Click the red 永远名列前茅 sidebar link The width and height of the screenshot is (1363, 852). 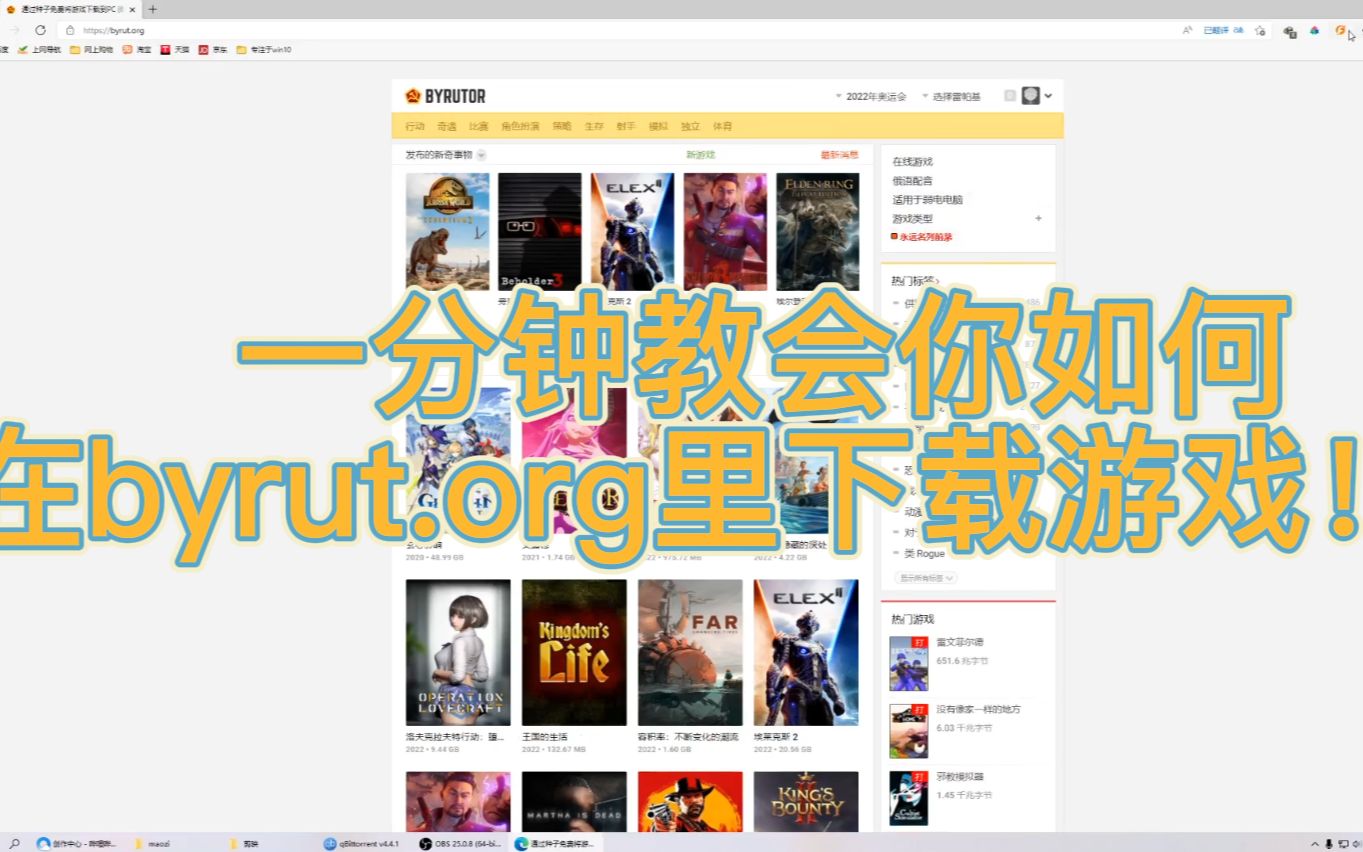[x=922, y=237]
